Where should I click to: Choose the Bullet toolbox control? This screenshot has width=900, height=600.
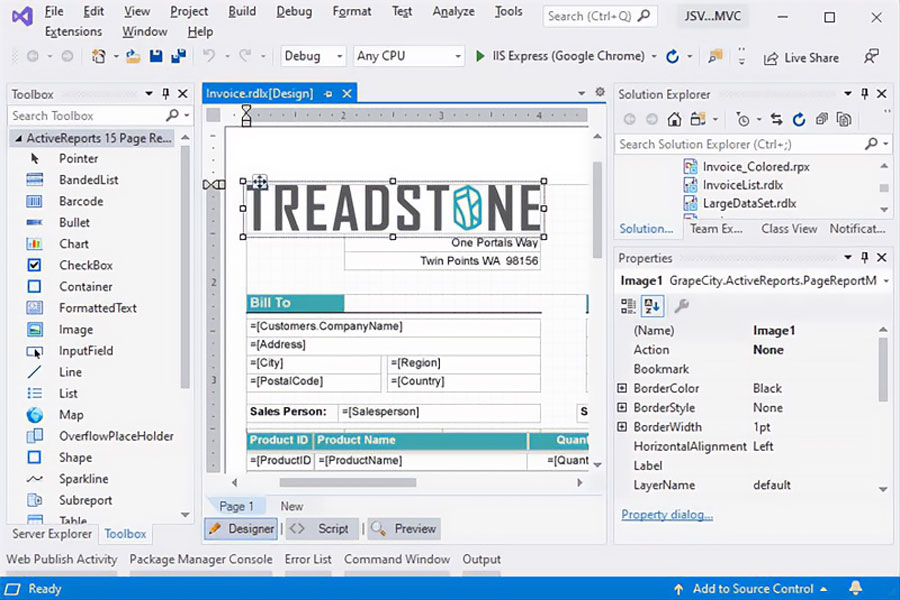74,222
